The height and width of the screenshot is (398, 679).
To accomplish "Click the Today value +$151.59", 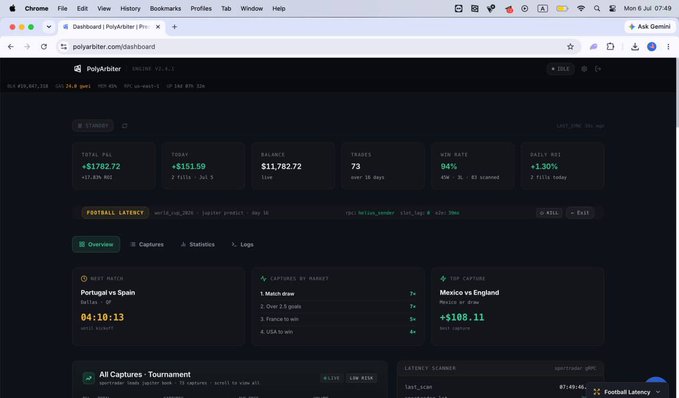I will pos(188,166).
